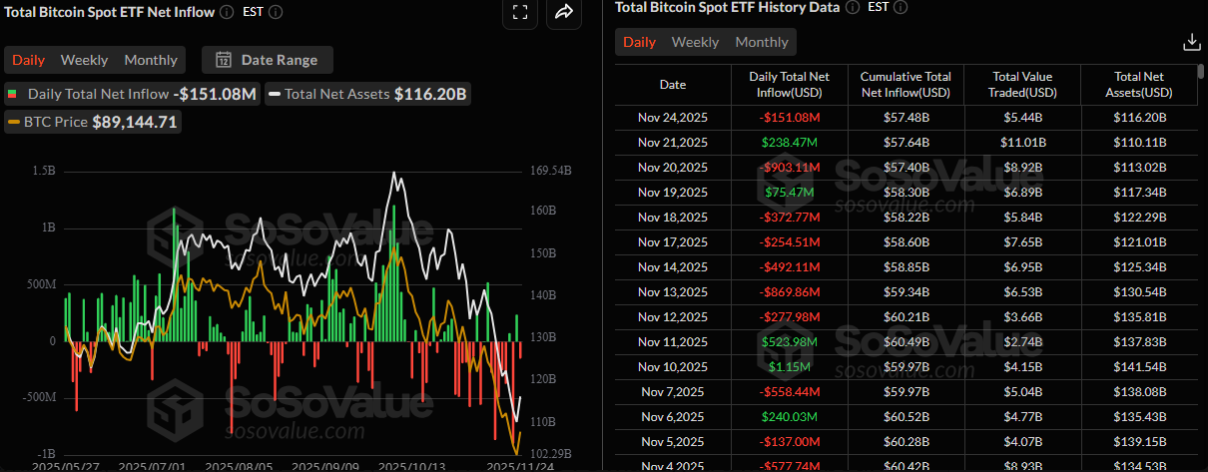Switch chart to Monthly view
The image size is (1208, 472).
click(150, 60)
